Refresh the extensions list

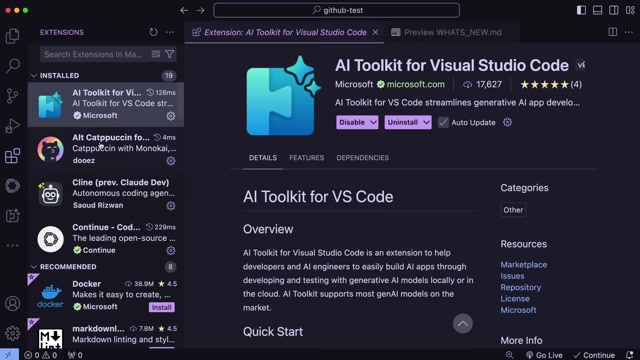[x=153, y=32]
